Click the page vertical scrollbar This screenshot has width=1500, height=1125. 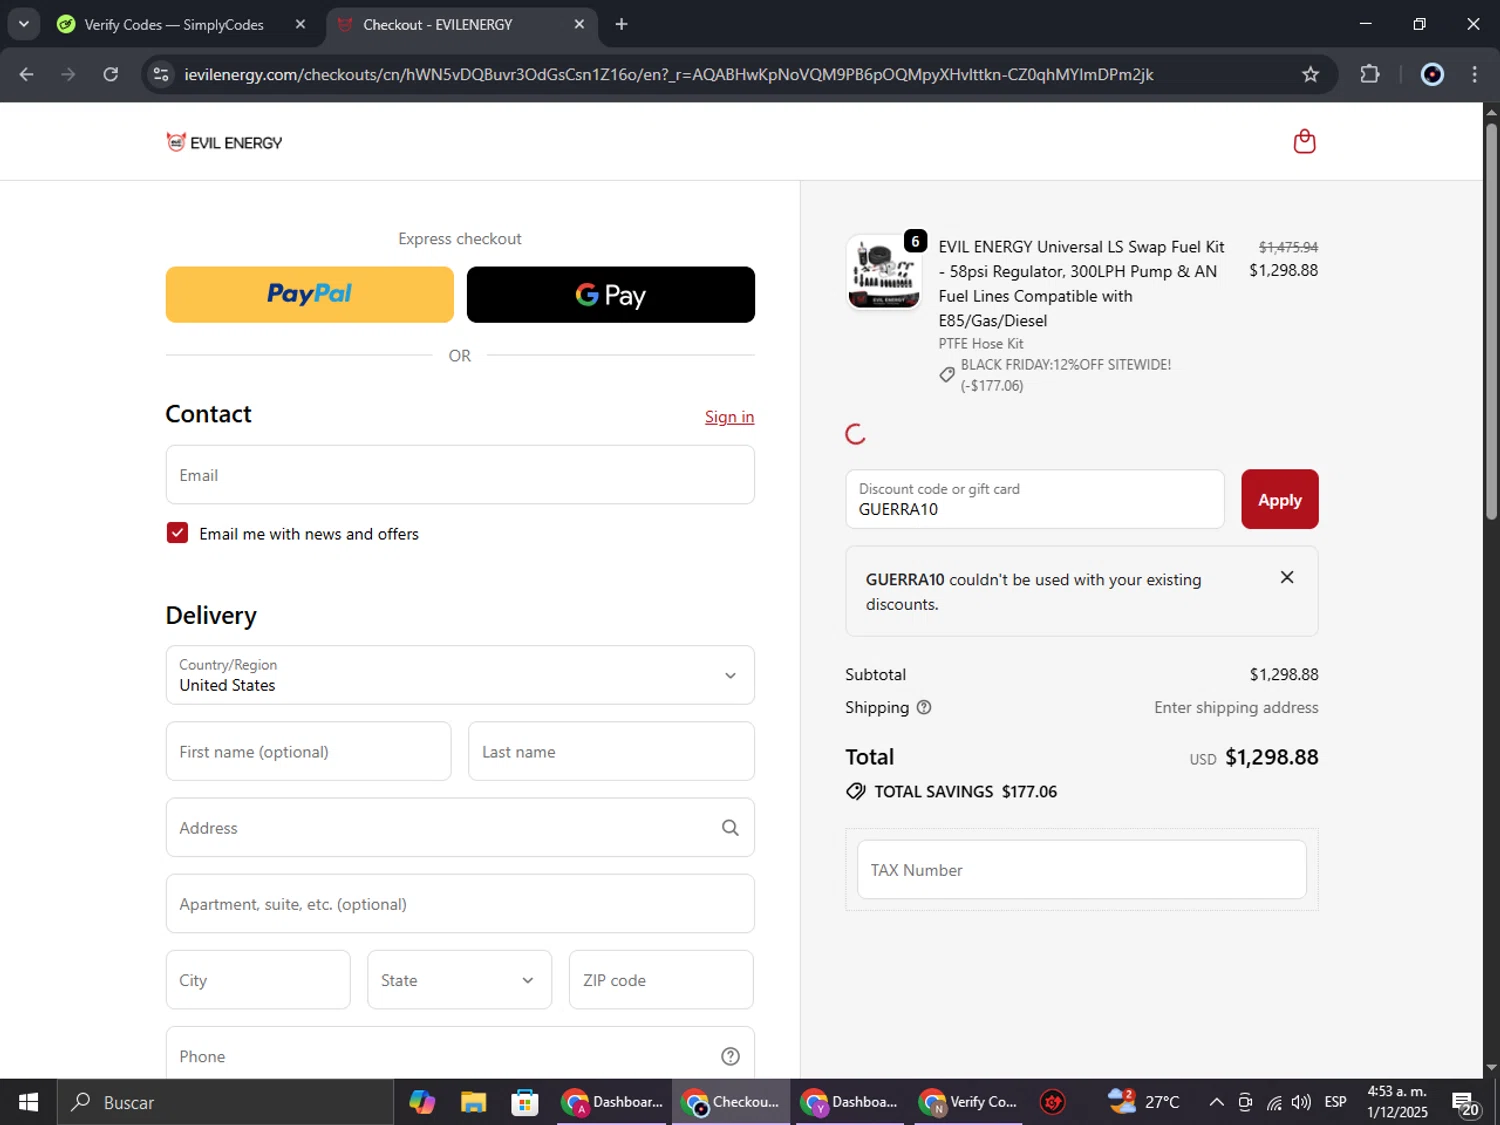[1491, 320]
